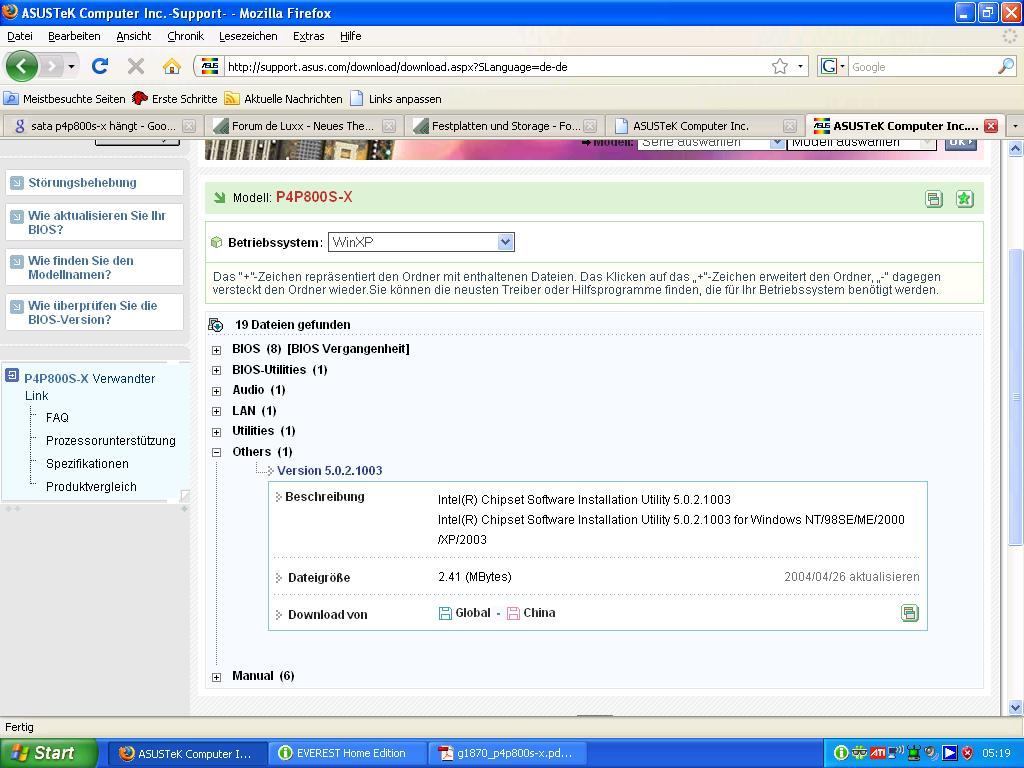Expand the BIOS (8) folder

click(x=216, y=350)
